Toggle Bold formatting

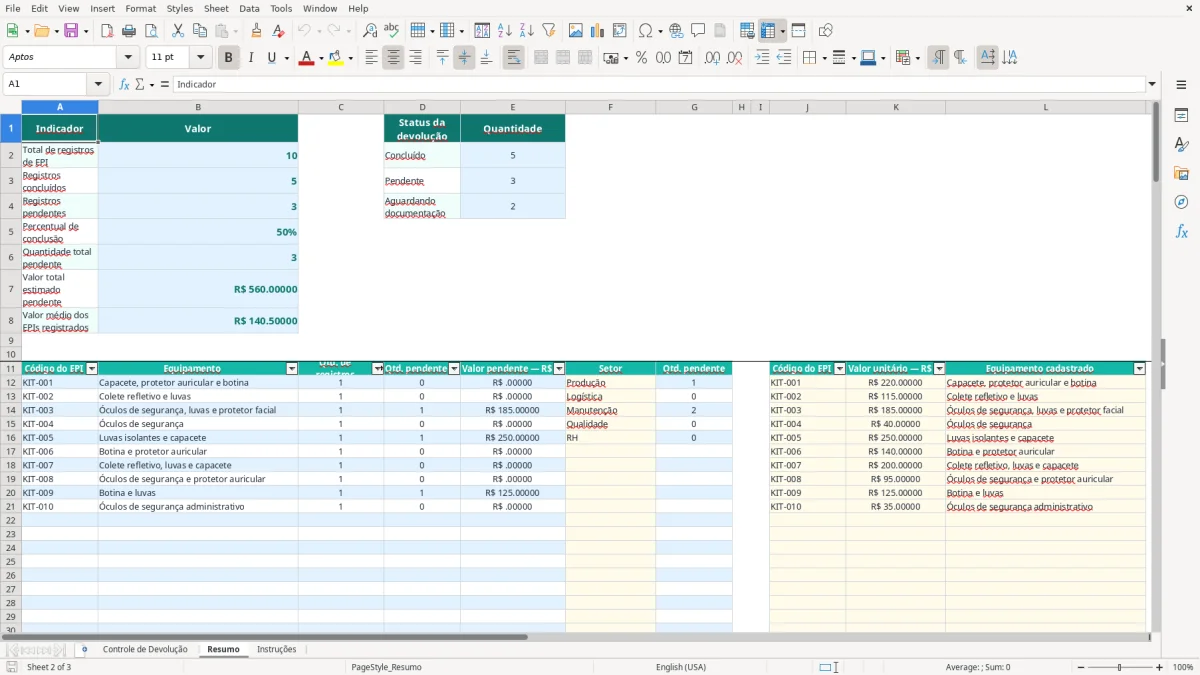coord(228,58)
